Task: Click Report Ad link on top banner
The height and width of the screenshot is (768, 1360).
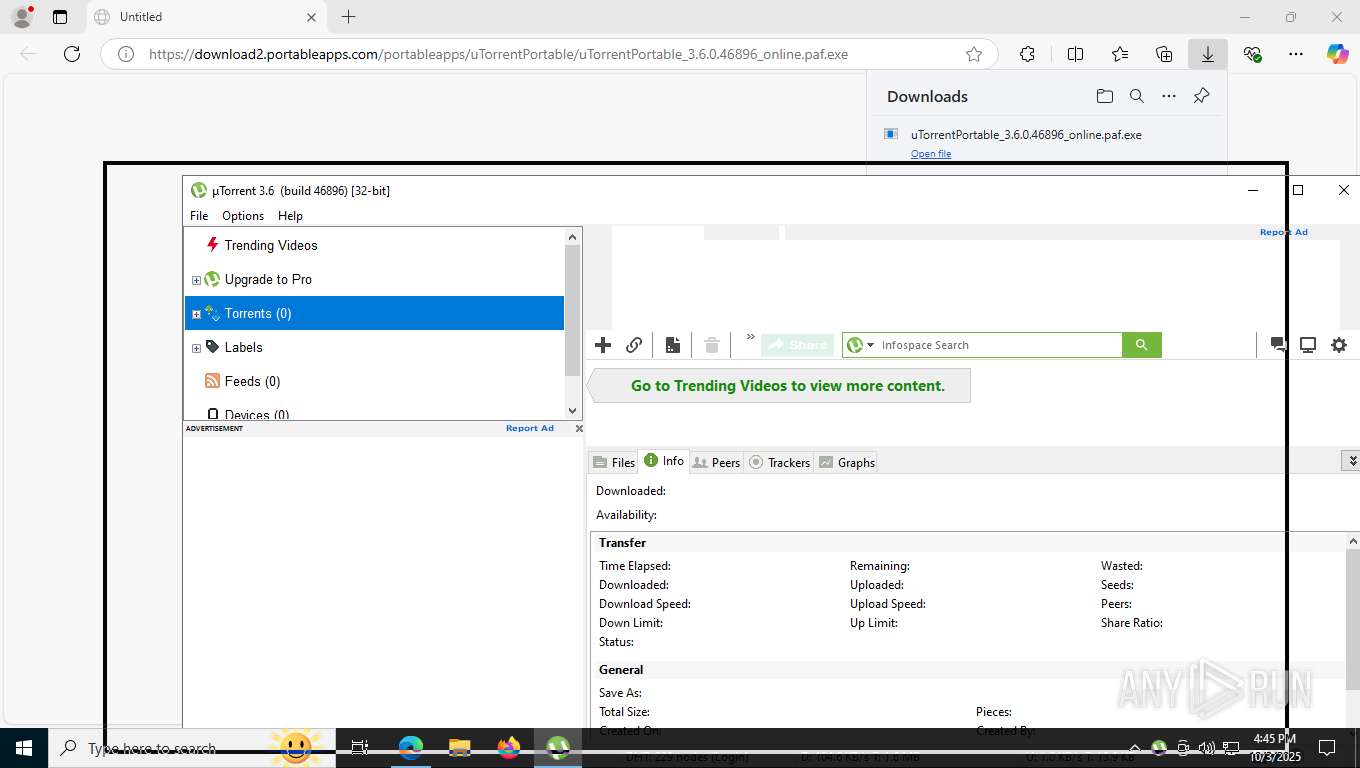Action: [1283, 232]
